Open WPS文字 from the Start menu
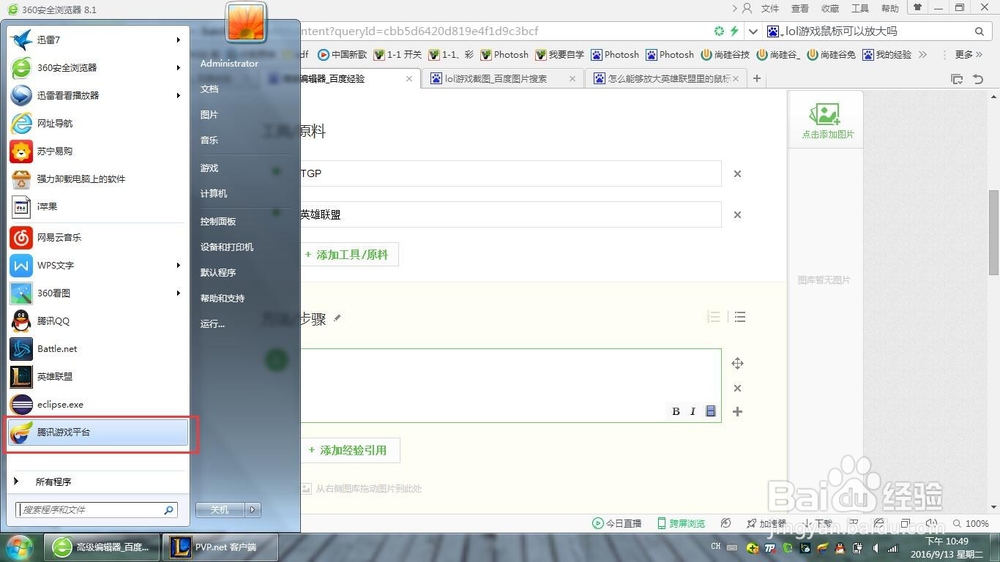This screenshot has width=1000, height=562. (97, 265)
